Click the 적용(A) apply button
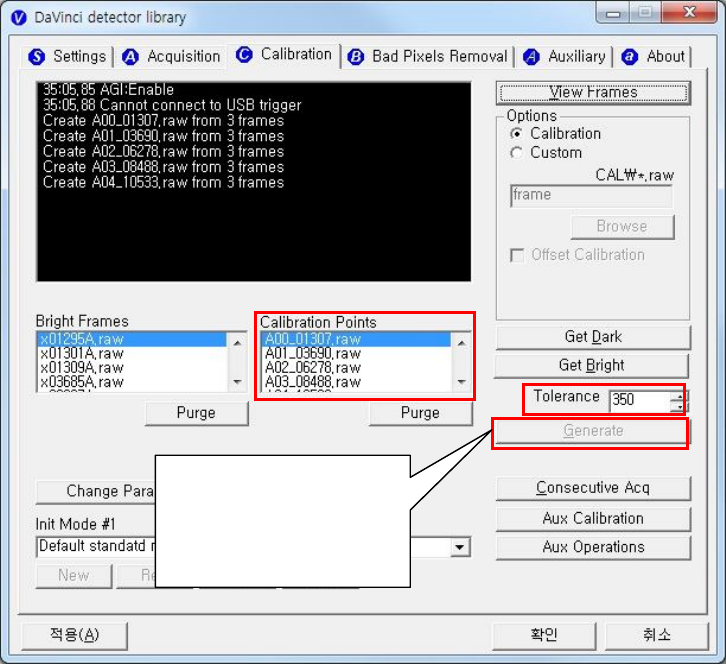Viewport: 726px width, 664px height. (75, 635)
